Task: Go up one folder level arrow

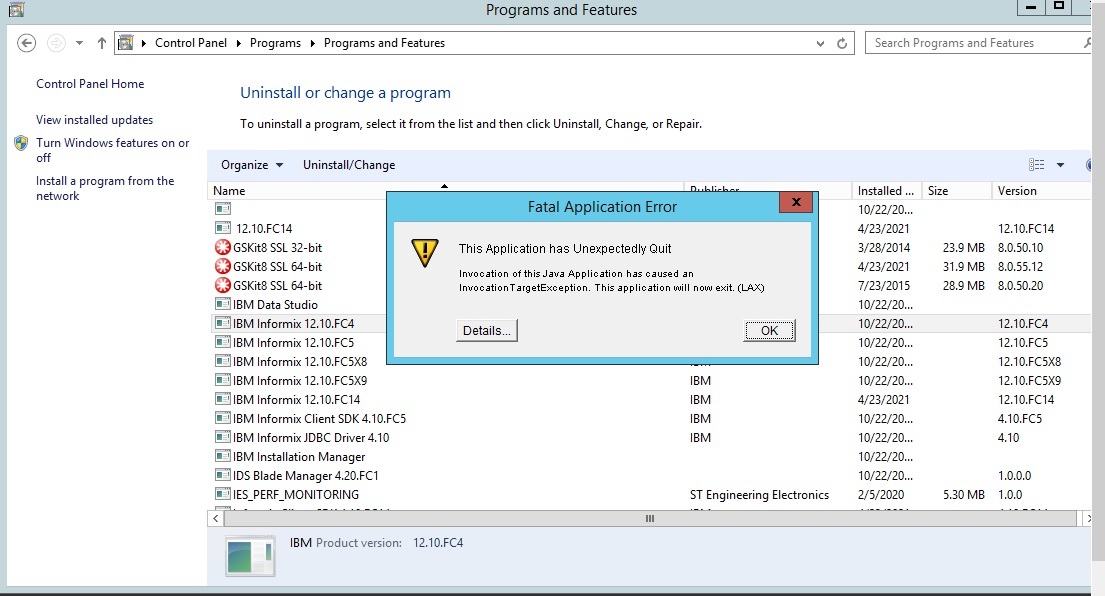Action: point(102,43)
